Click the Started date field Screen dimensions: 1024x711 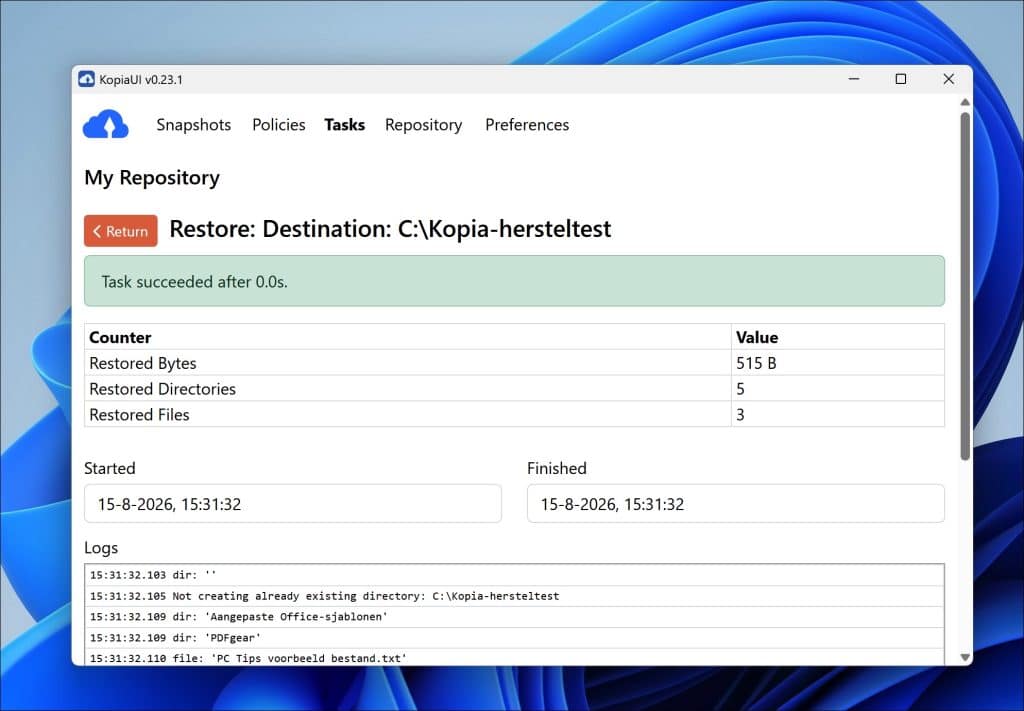coord(293,503)
